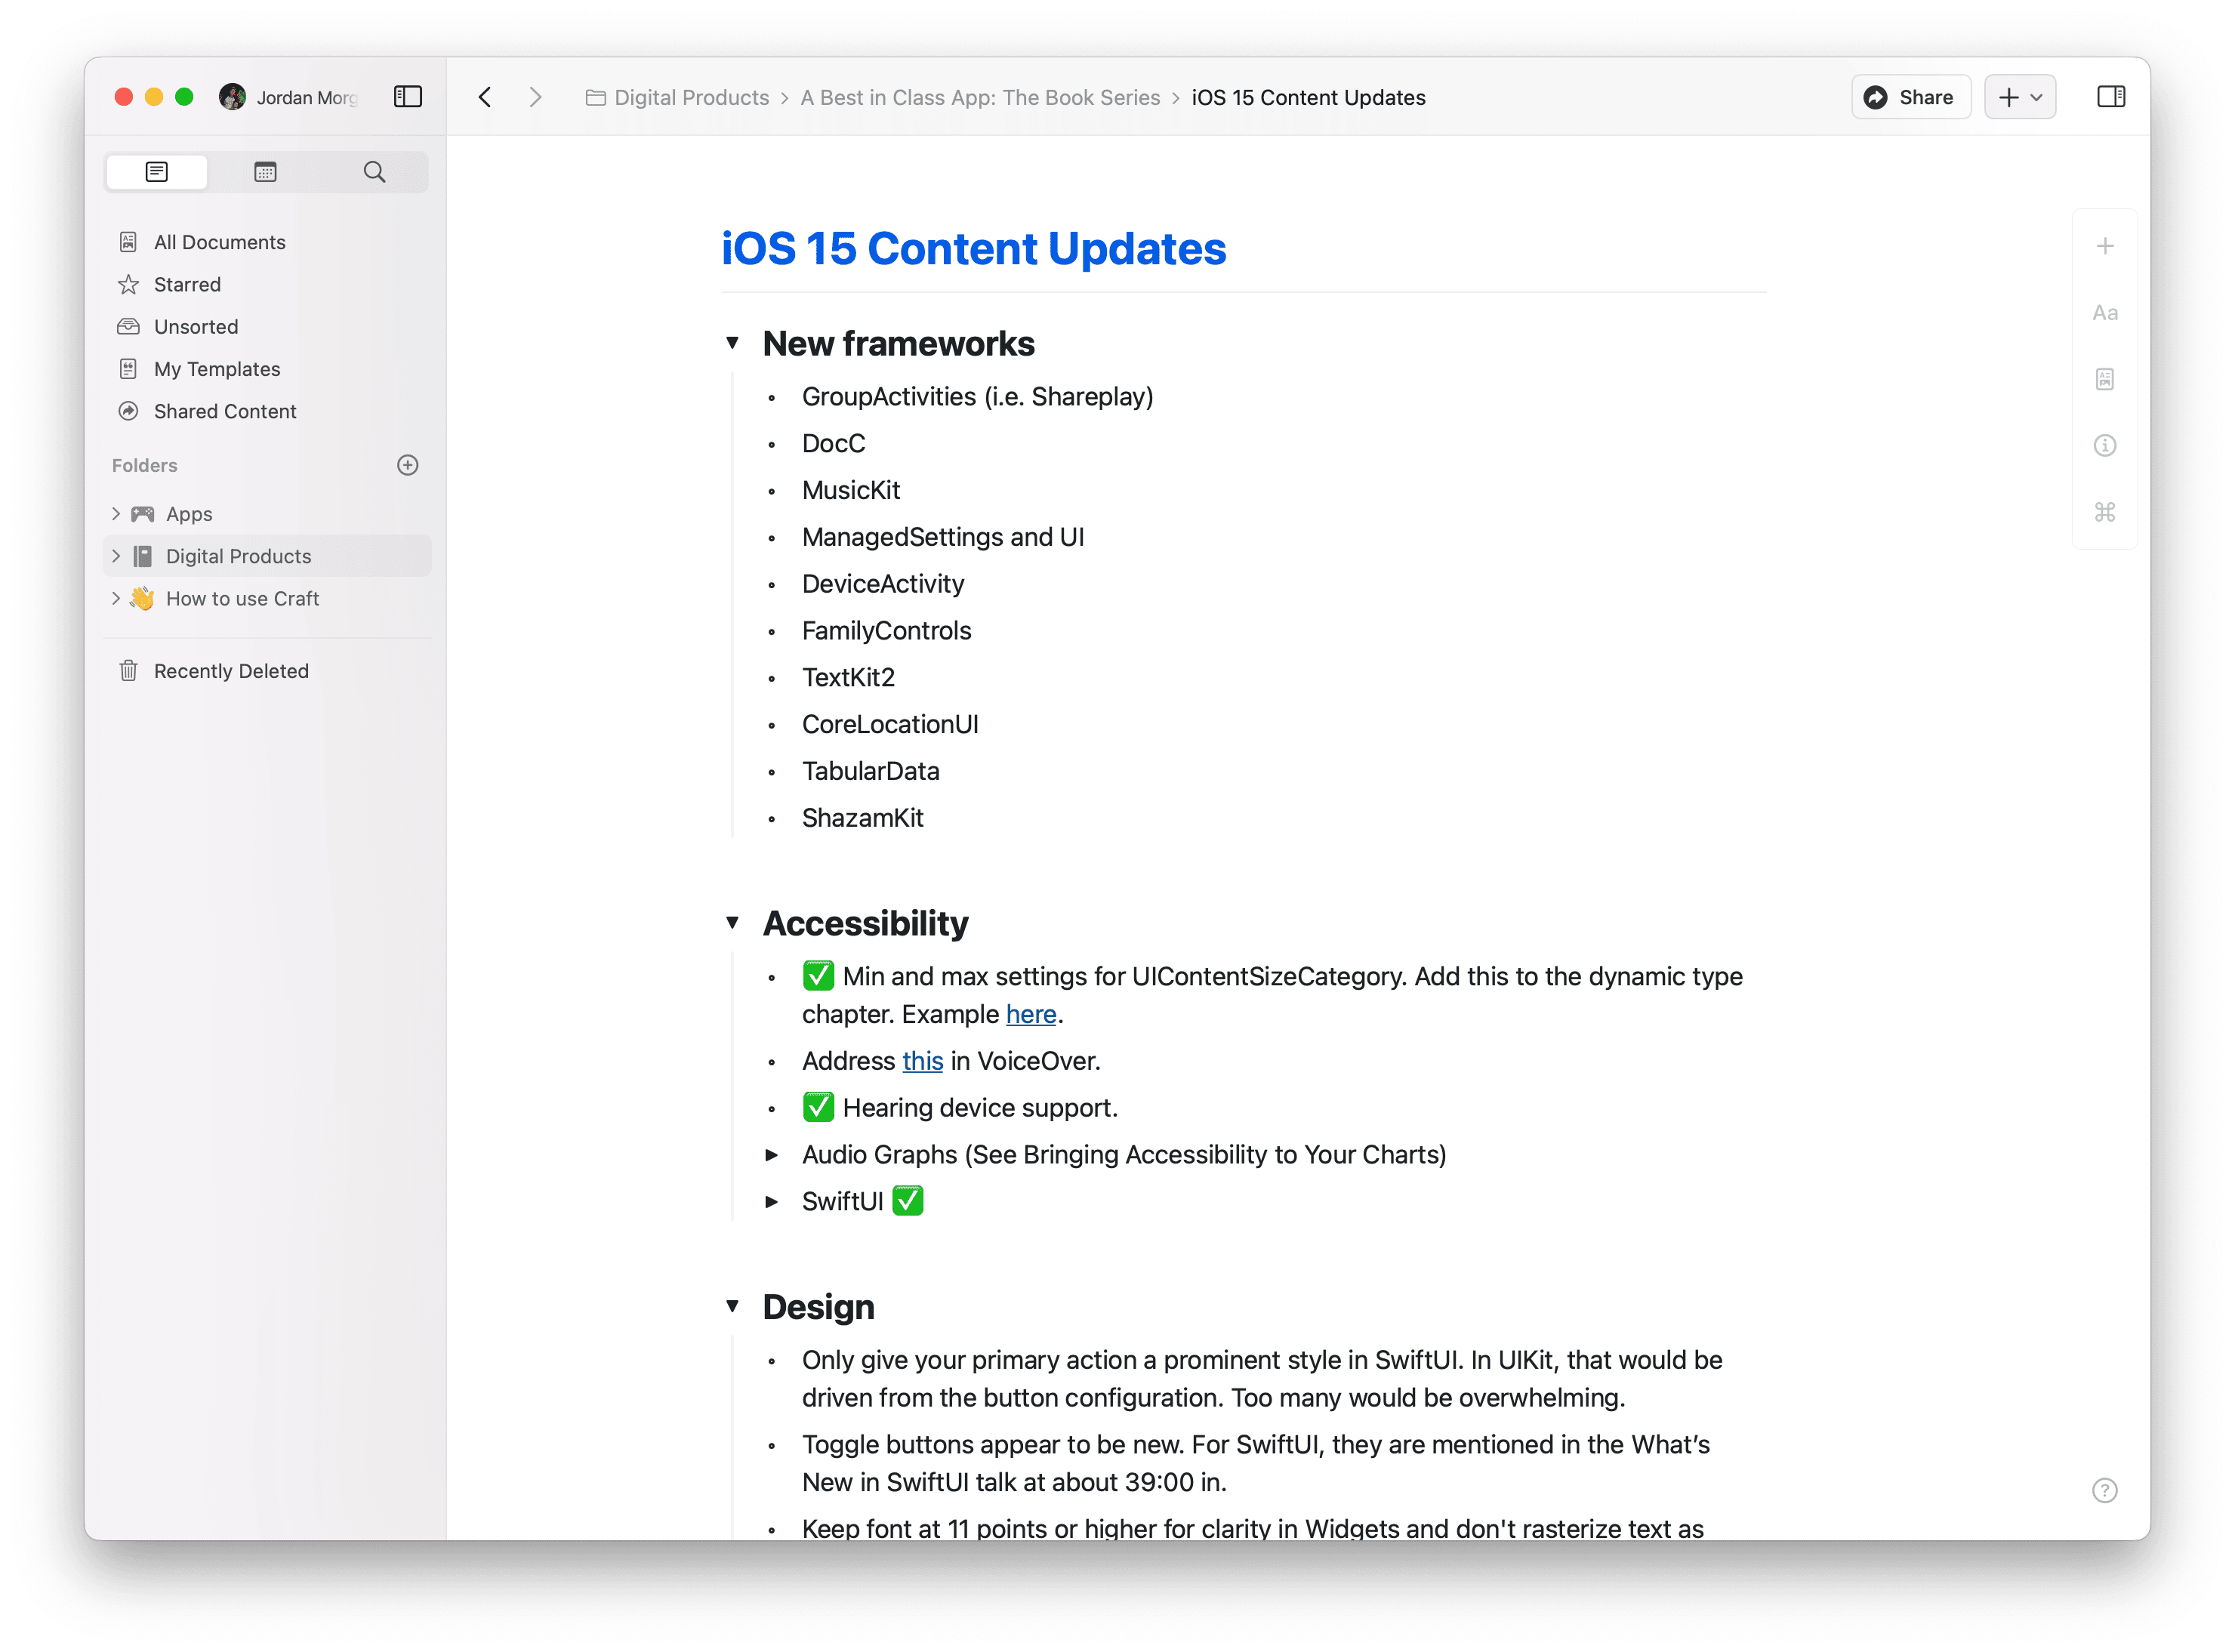Open the search tab in sidebar
This screenshot has height=1652, width=2235.
pyautogui.click(x=374, y=172)
